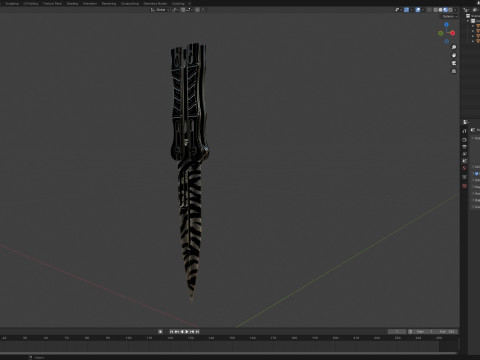Open the Scripting workspace tab
480x360 pixels.
[x=178, y=3]
